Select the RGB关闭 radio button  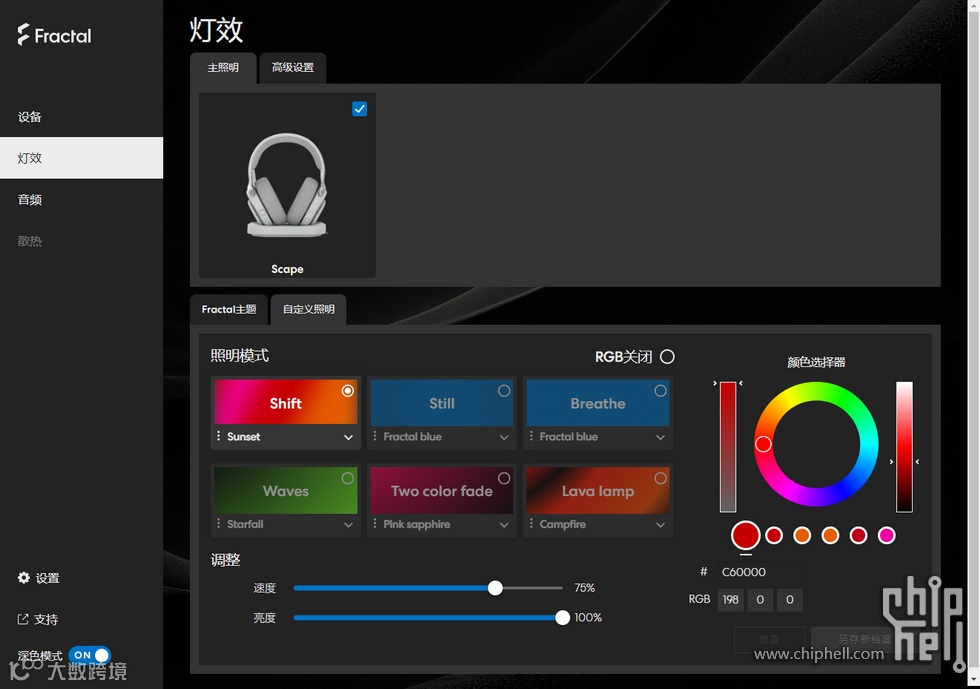pos(668,356)
